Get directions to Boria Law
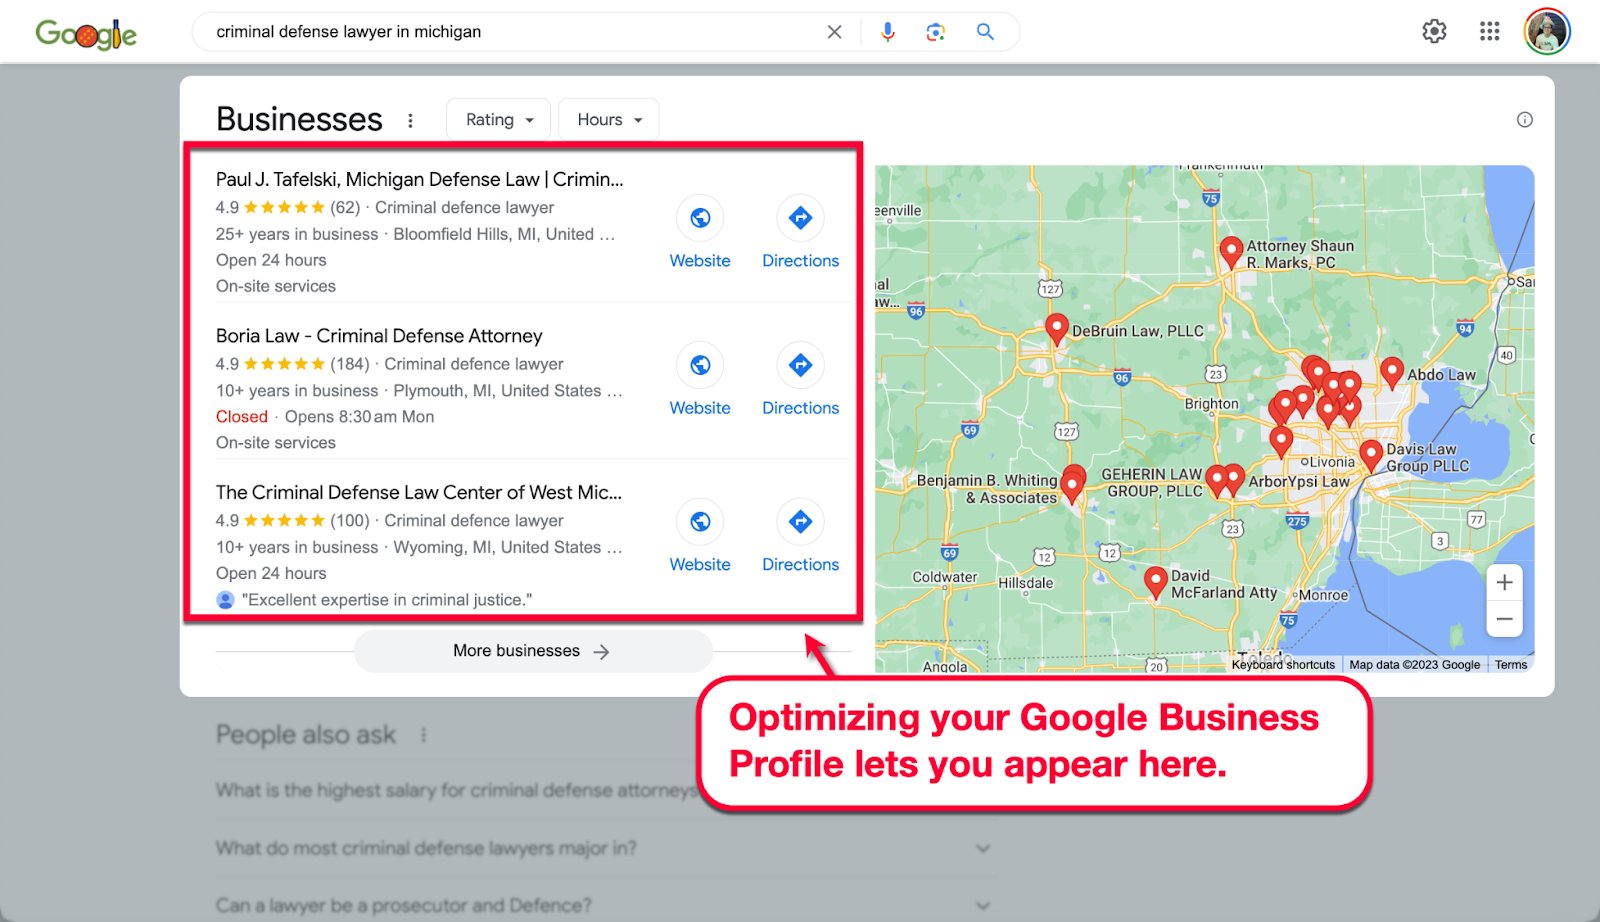1600x922 pixels. (800, 365)
